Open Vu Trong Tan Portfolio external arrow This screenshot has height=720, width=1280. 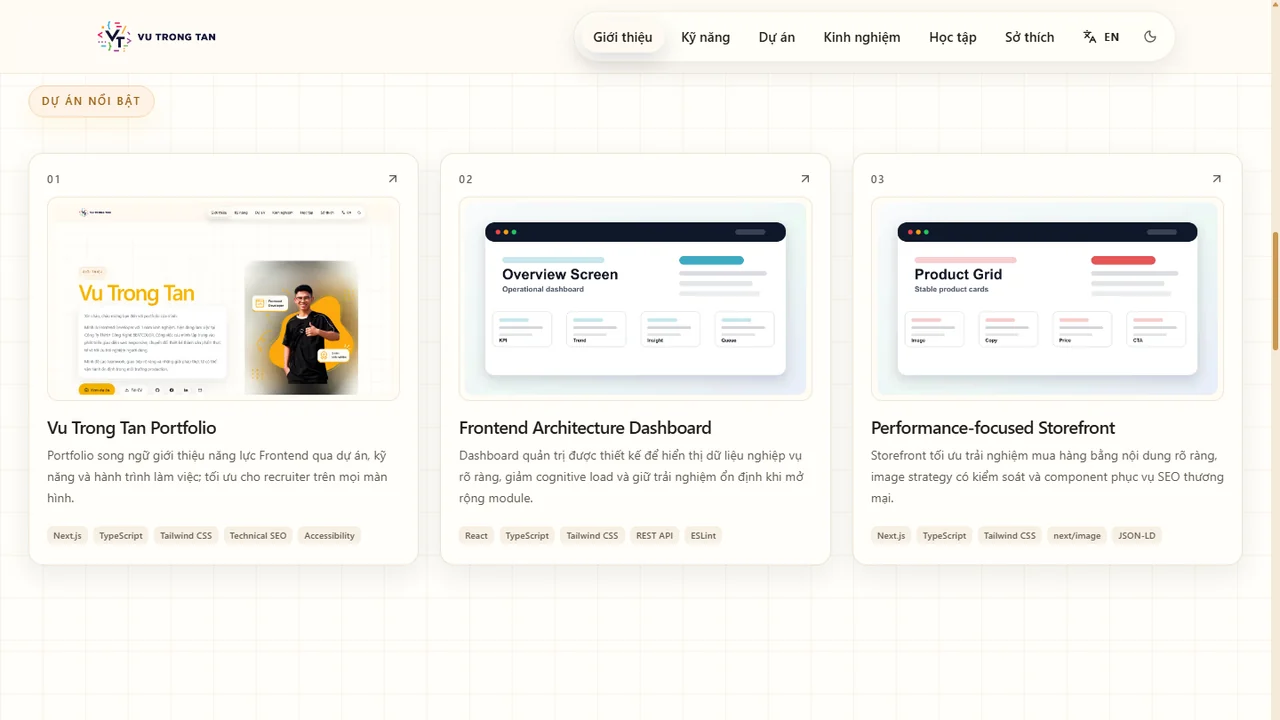click(x=393, y=179)
